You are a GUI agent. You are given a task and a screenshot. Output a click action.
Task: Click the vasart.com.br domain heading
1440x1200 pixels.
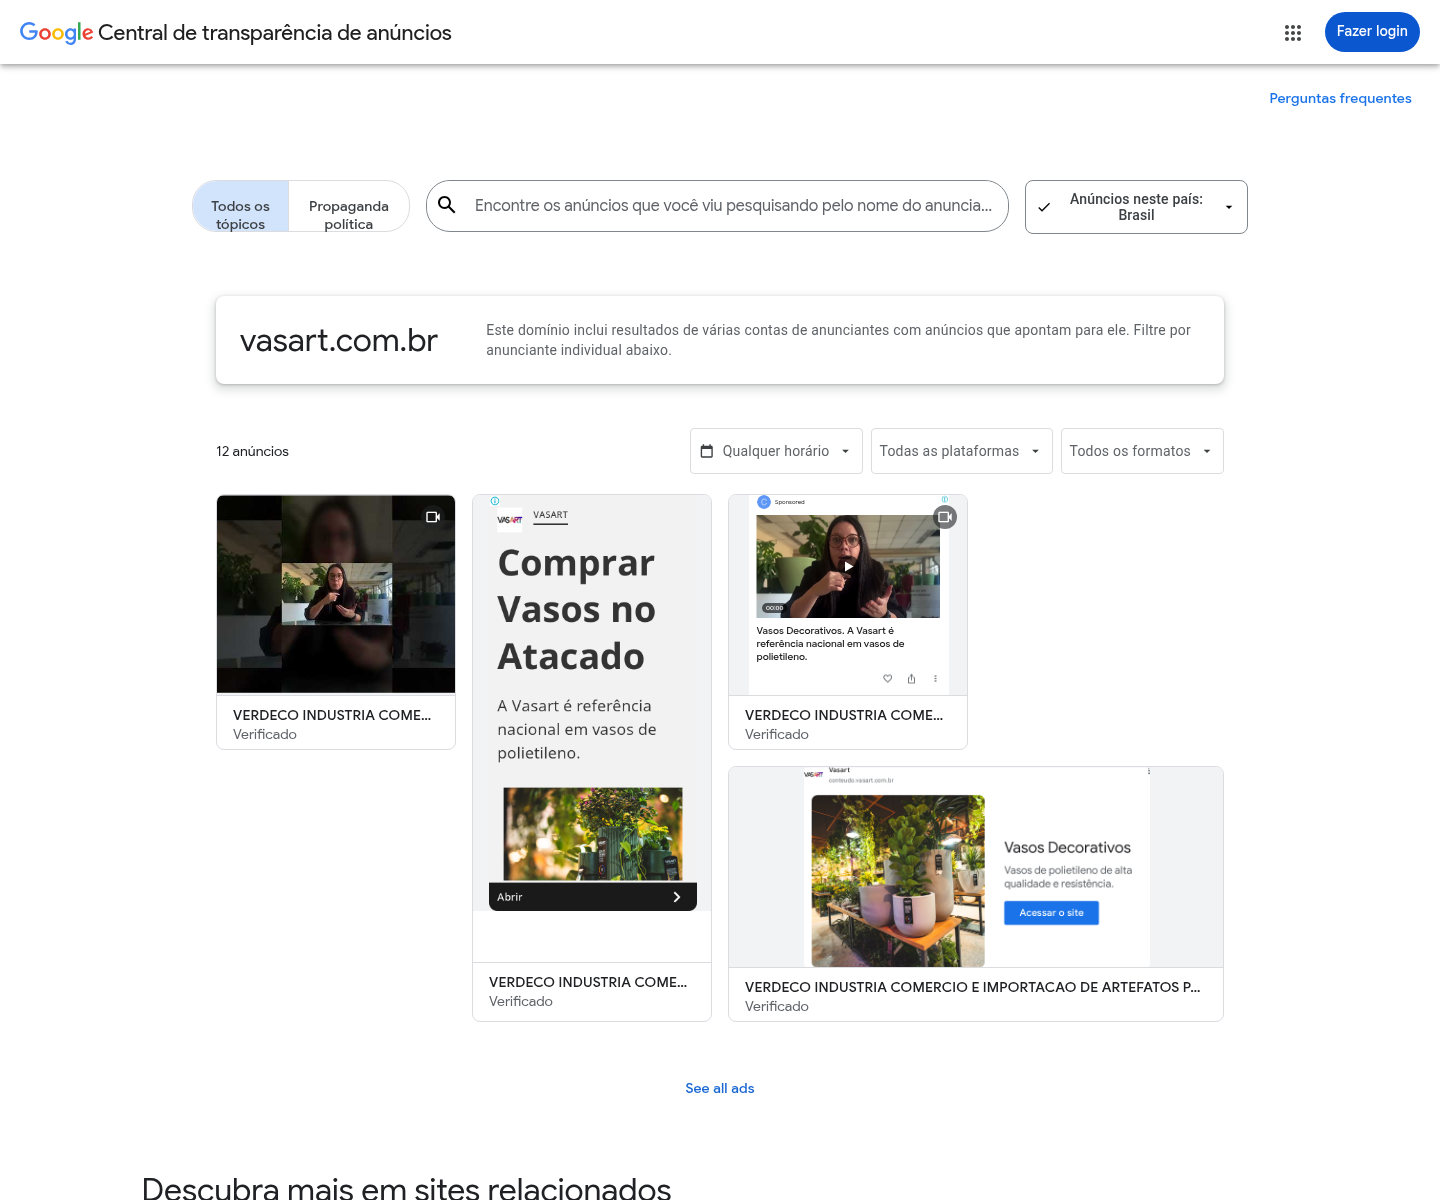coord(339,341)
